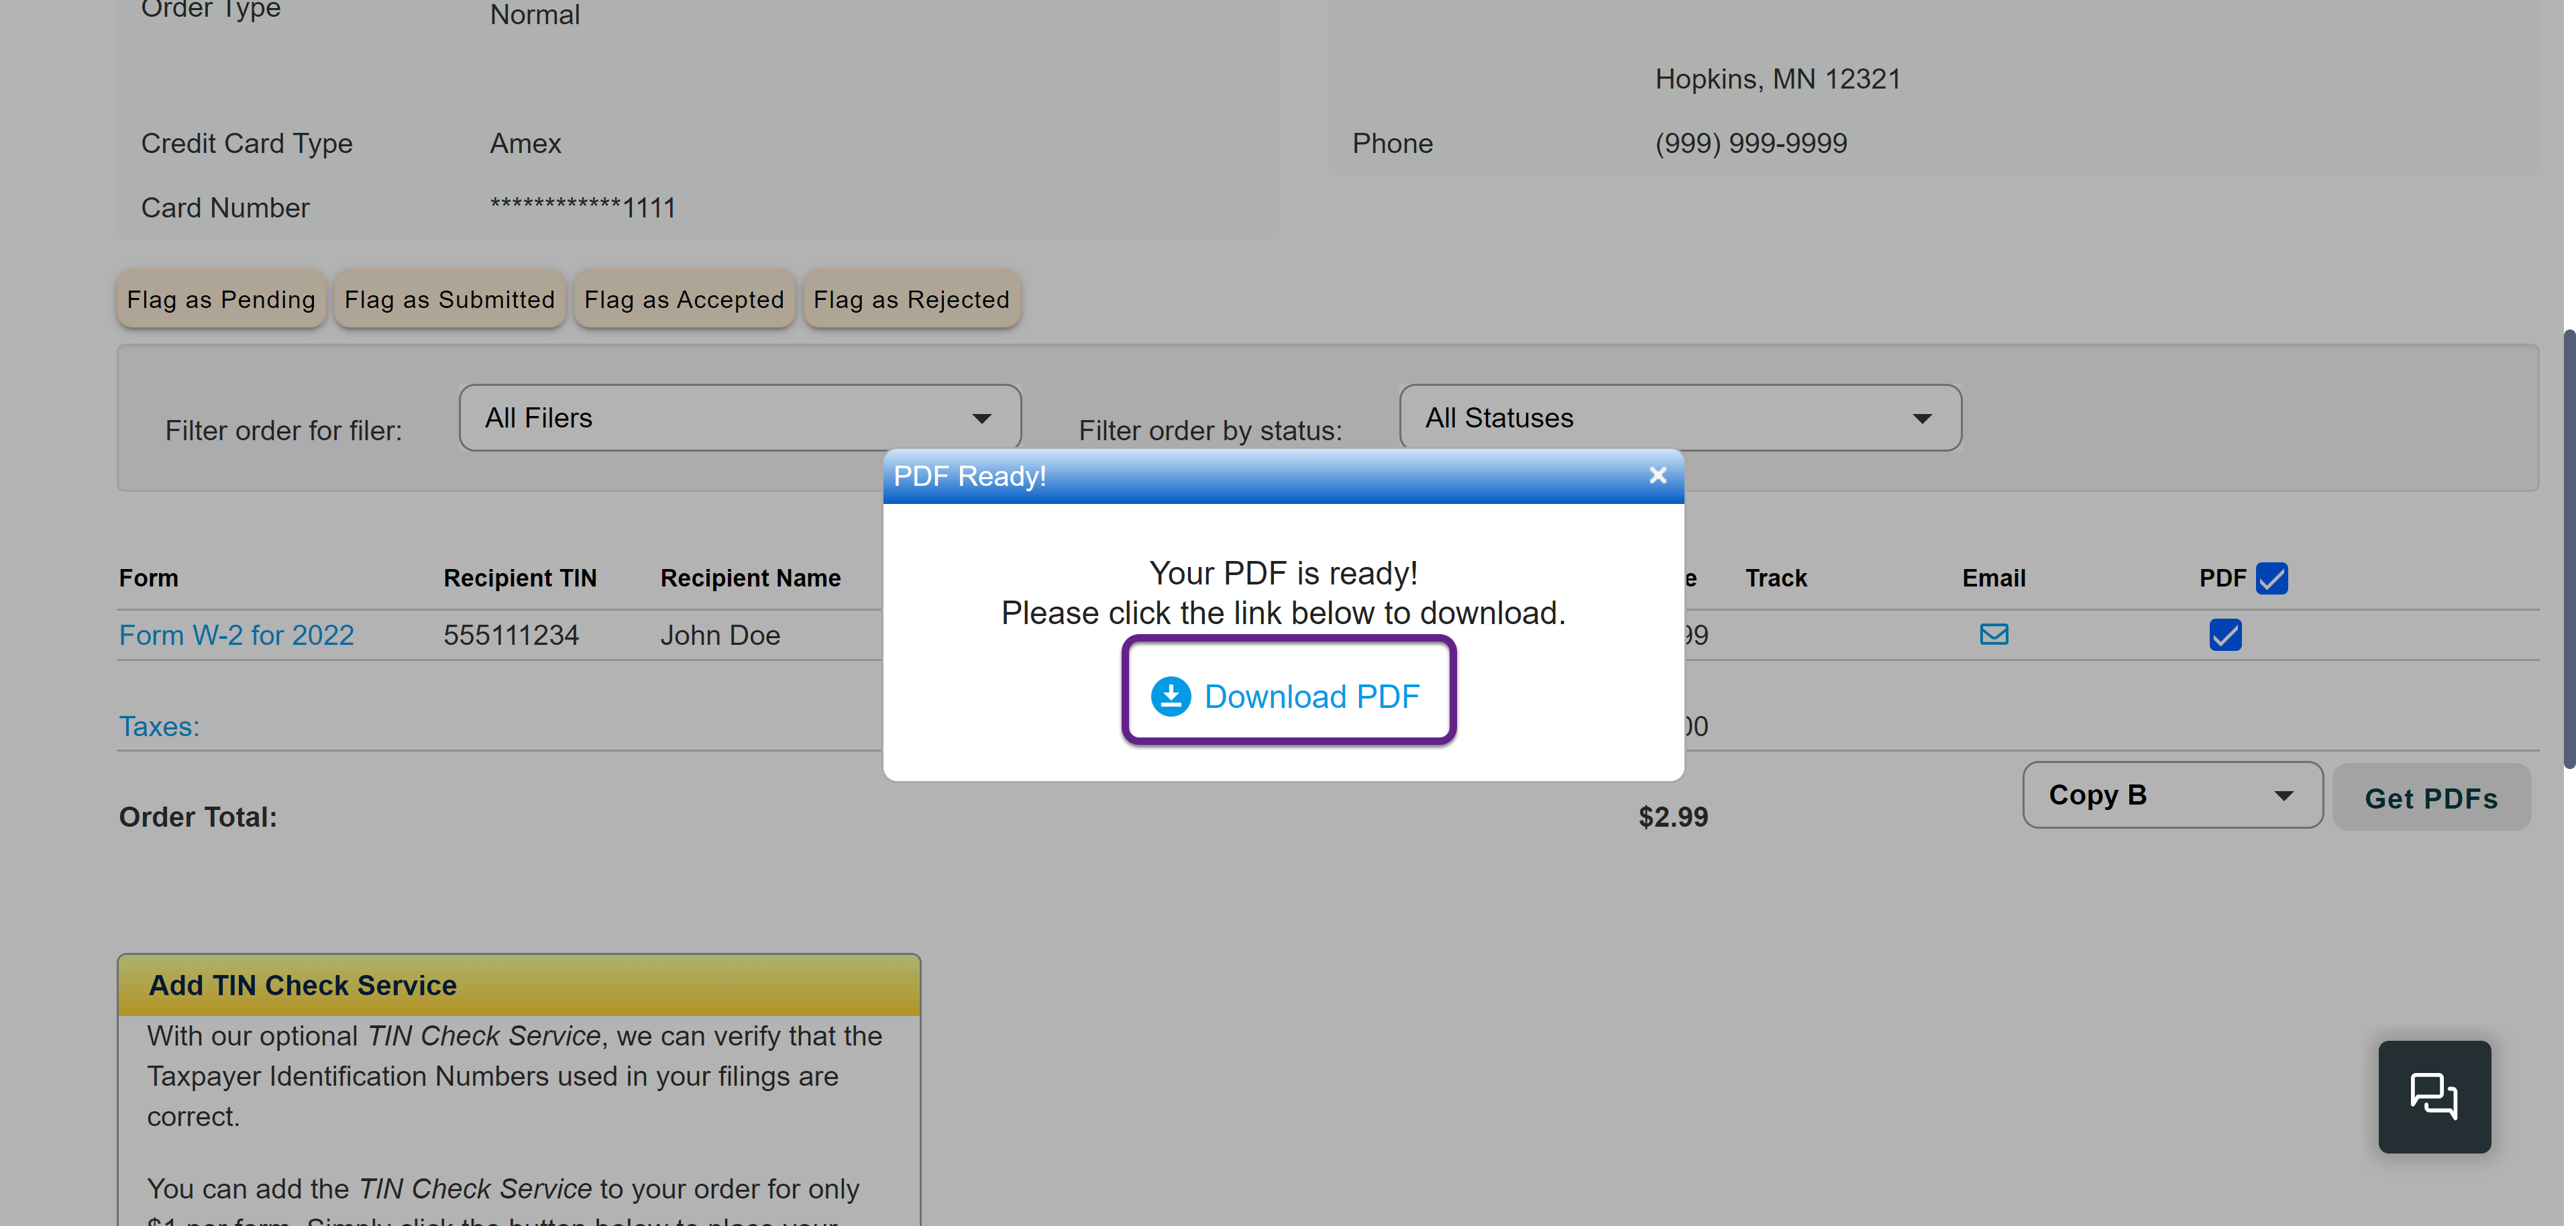
Task: Click the Taxes: link
Action: click(159, 726)
